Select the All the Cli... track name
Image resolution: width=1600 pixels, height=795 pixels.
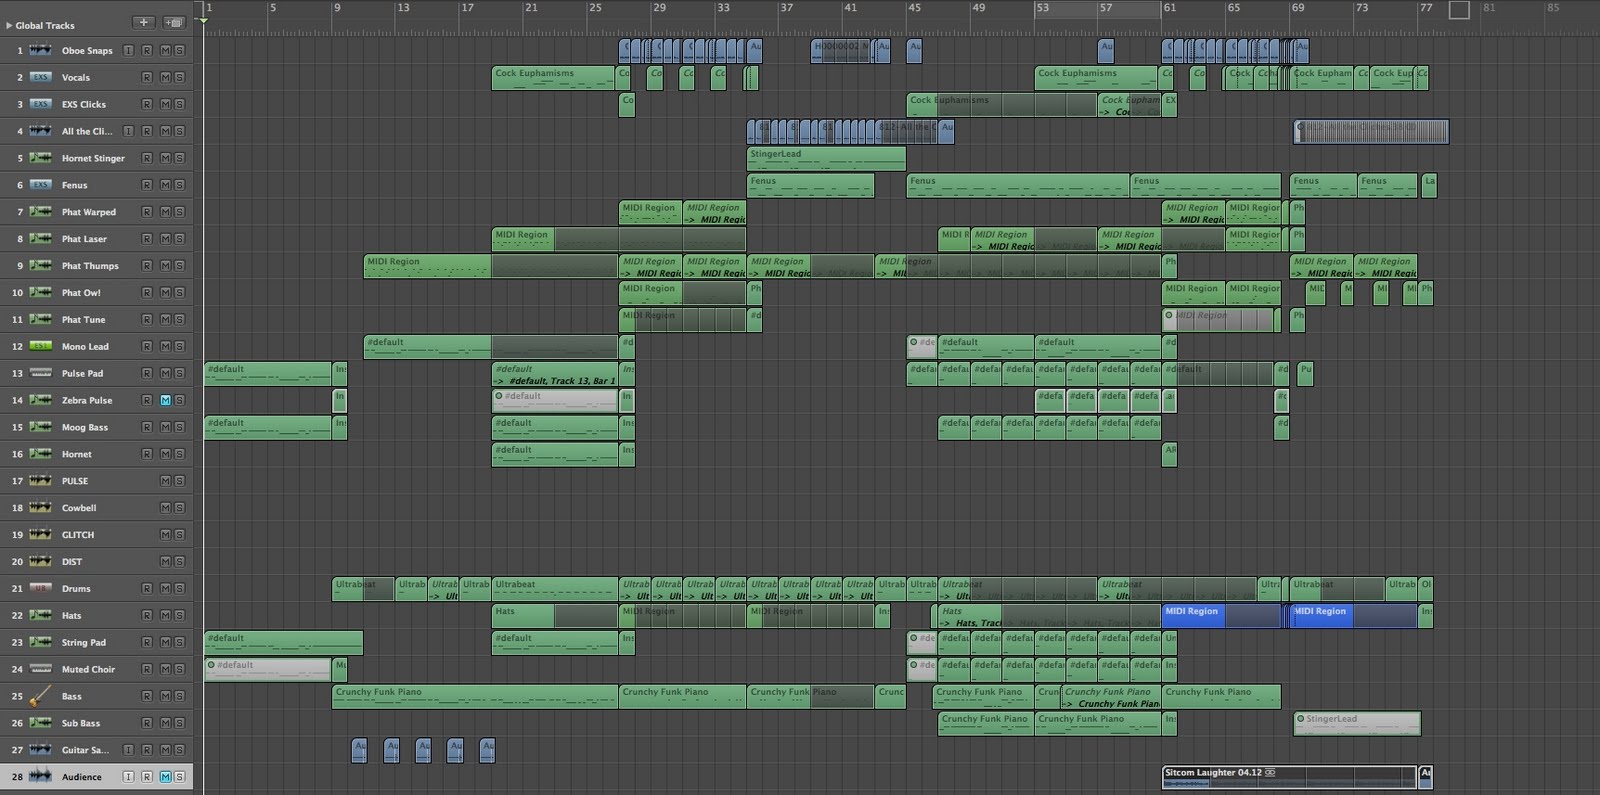pyautogui.click(x=87, y=131)
